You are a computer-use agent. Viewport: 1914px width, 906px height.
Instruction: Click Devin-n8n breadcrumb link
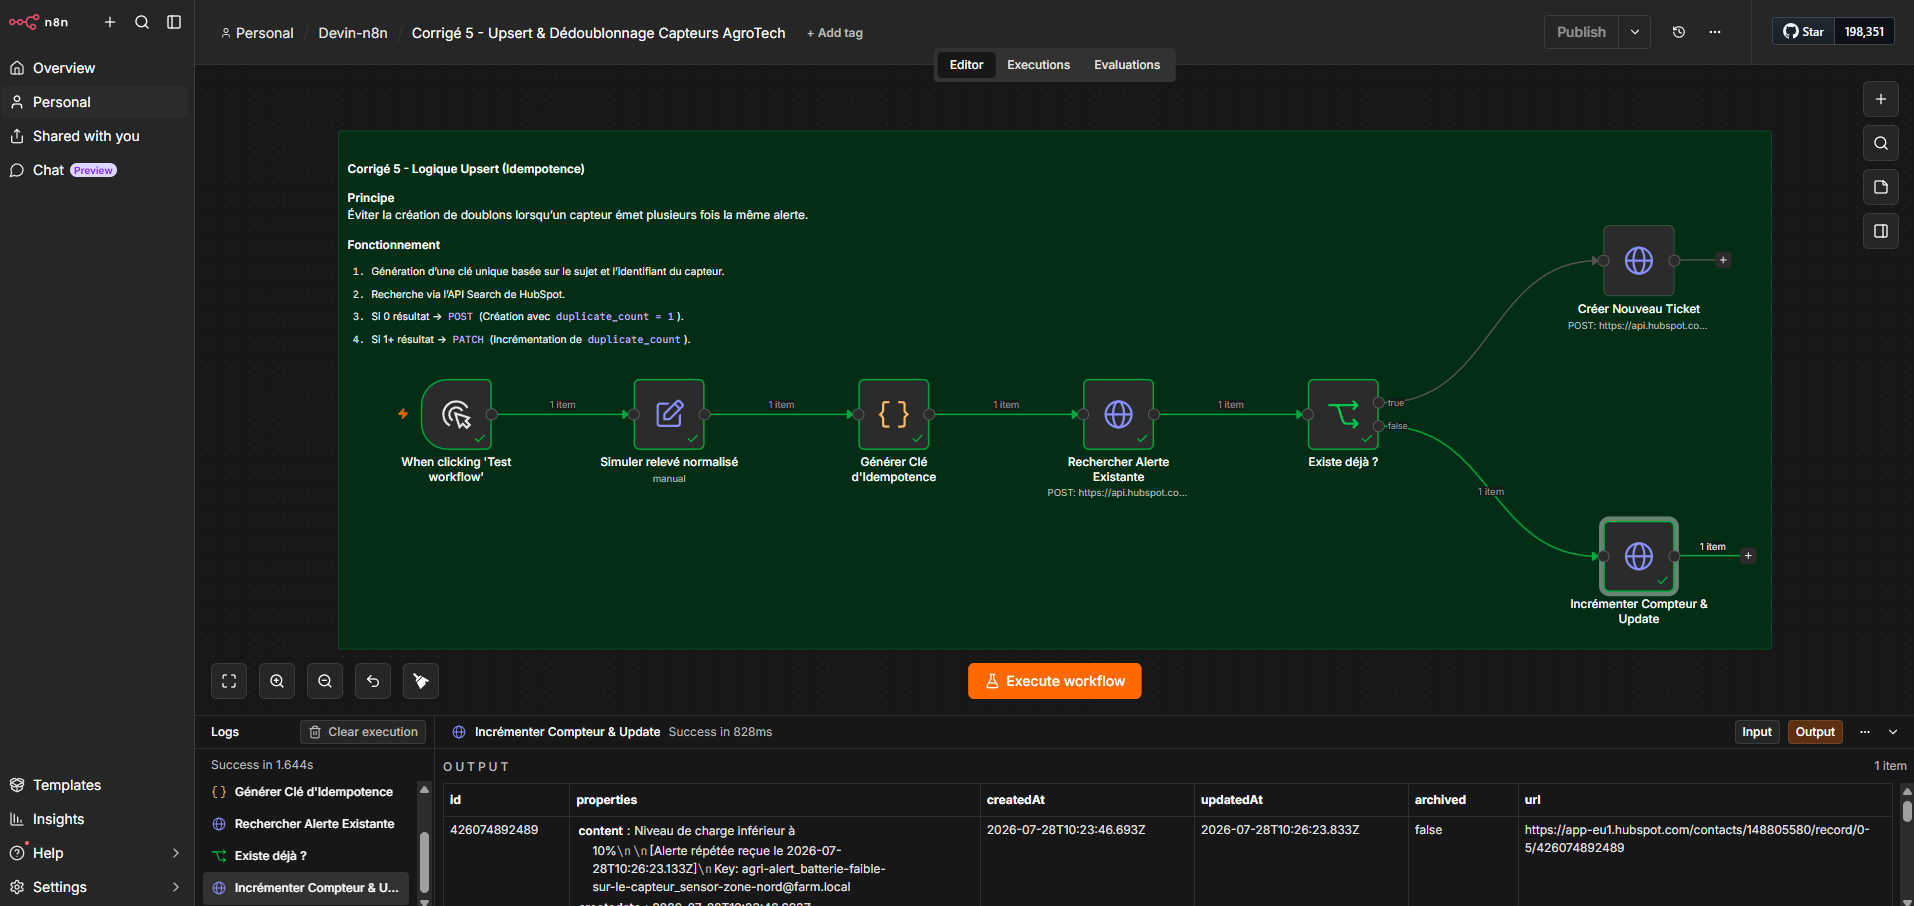click(353, 33)
